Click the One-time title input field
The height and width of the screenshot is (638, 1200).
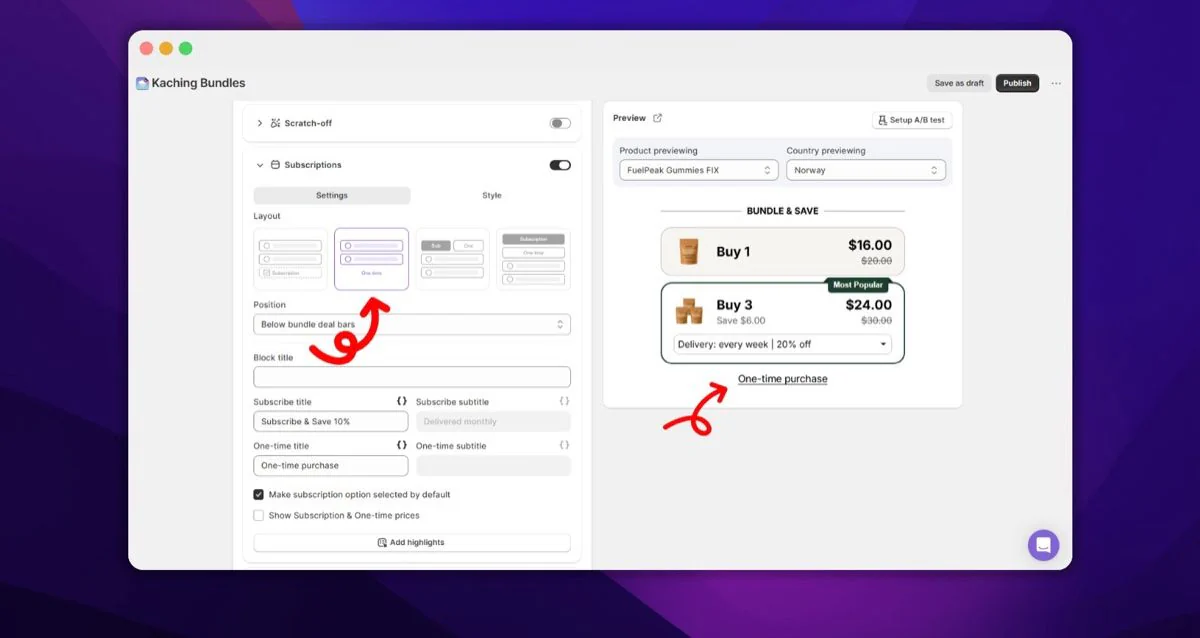tap(331, 465)
